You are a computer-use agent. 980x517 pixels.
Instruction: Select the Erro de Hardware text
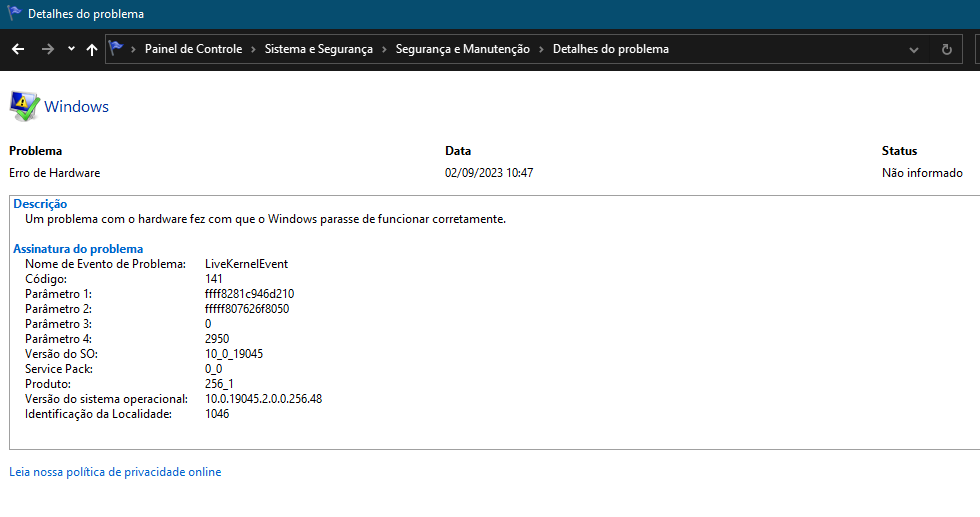click(x=54, y=173)
